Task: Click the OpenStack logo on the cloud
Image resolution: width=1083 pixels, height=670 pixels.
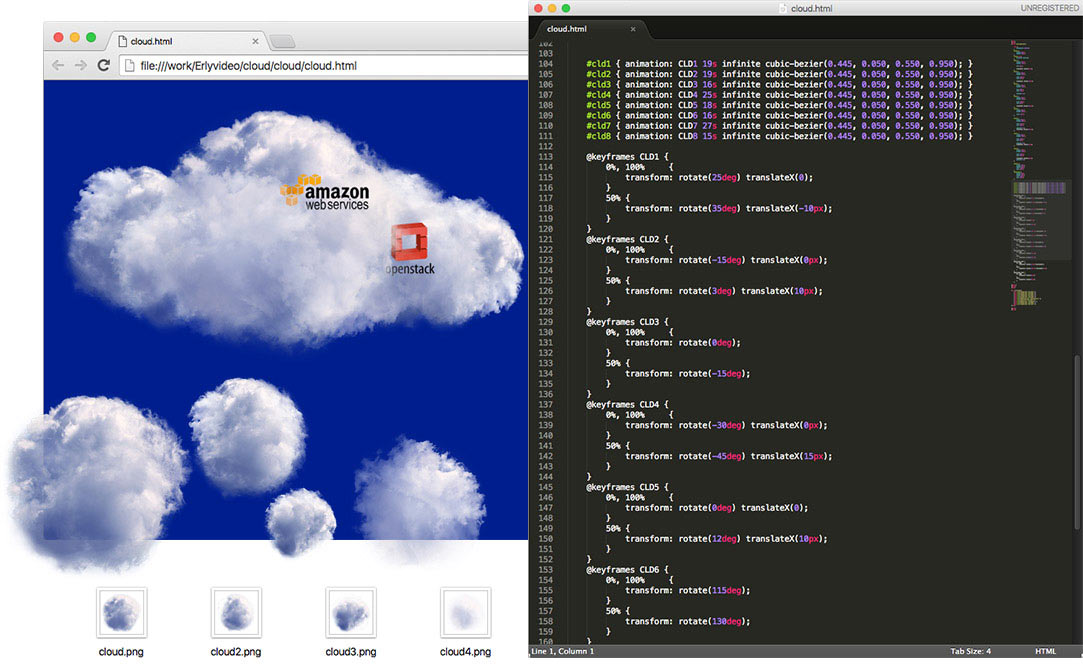Action: pyautogui.click(x=410, y=249)
